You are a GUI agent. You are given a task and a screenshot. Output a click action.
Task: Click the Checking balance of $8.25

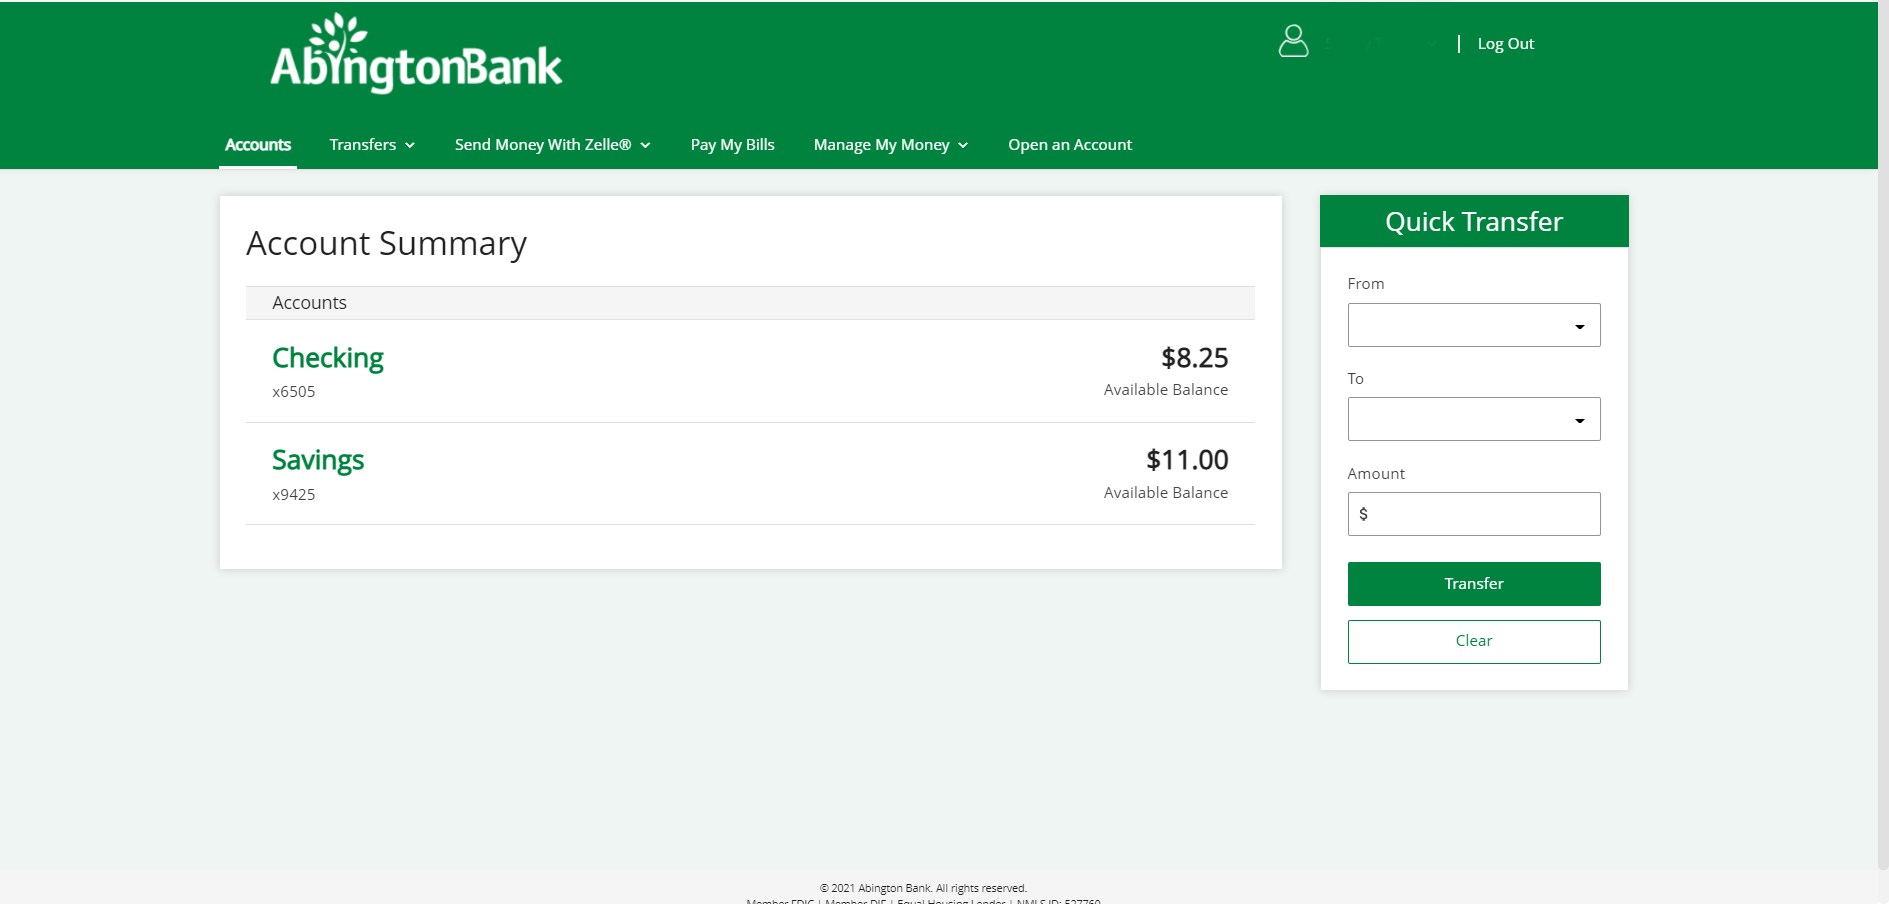1194,358
